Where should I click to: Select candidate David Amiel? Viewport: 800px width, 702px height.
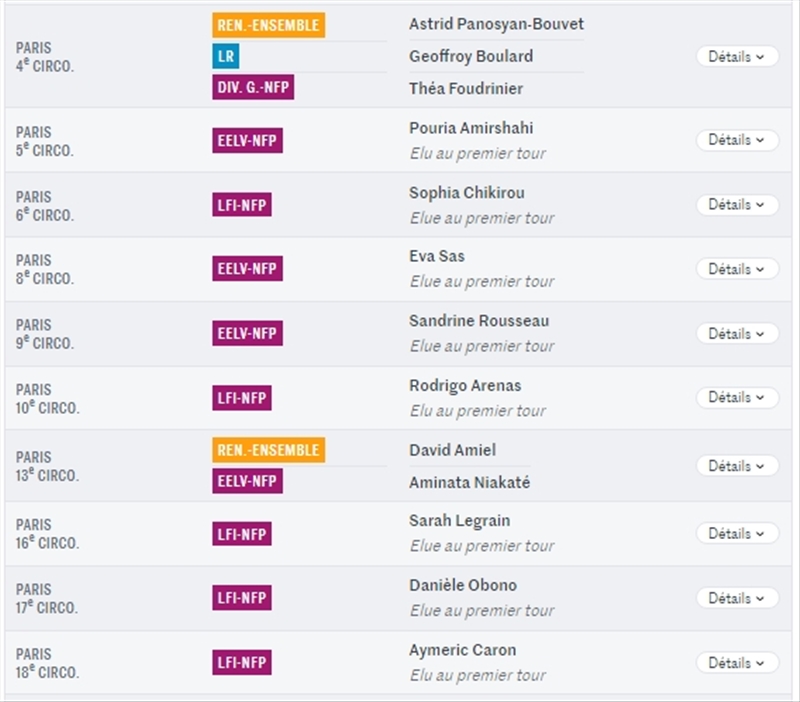(x=452, y=450)
